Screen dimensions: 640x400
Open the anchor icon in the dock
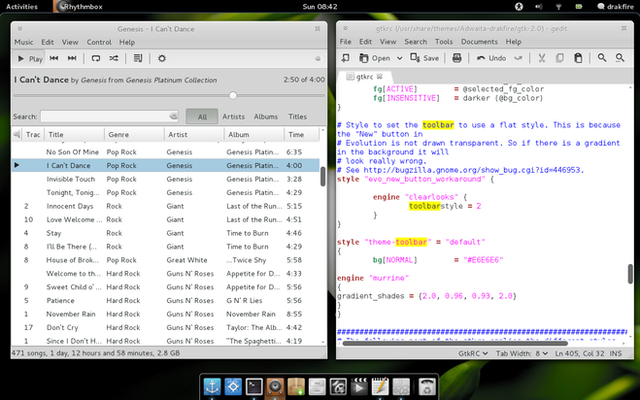coord(212,387)
